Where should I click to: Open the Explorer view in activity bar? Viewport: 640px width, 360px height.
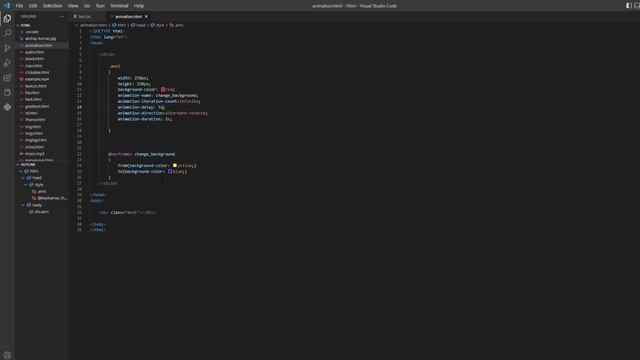coord(7,18)
